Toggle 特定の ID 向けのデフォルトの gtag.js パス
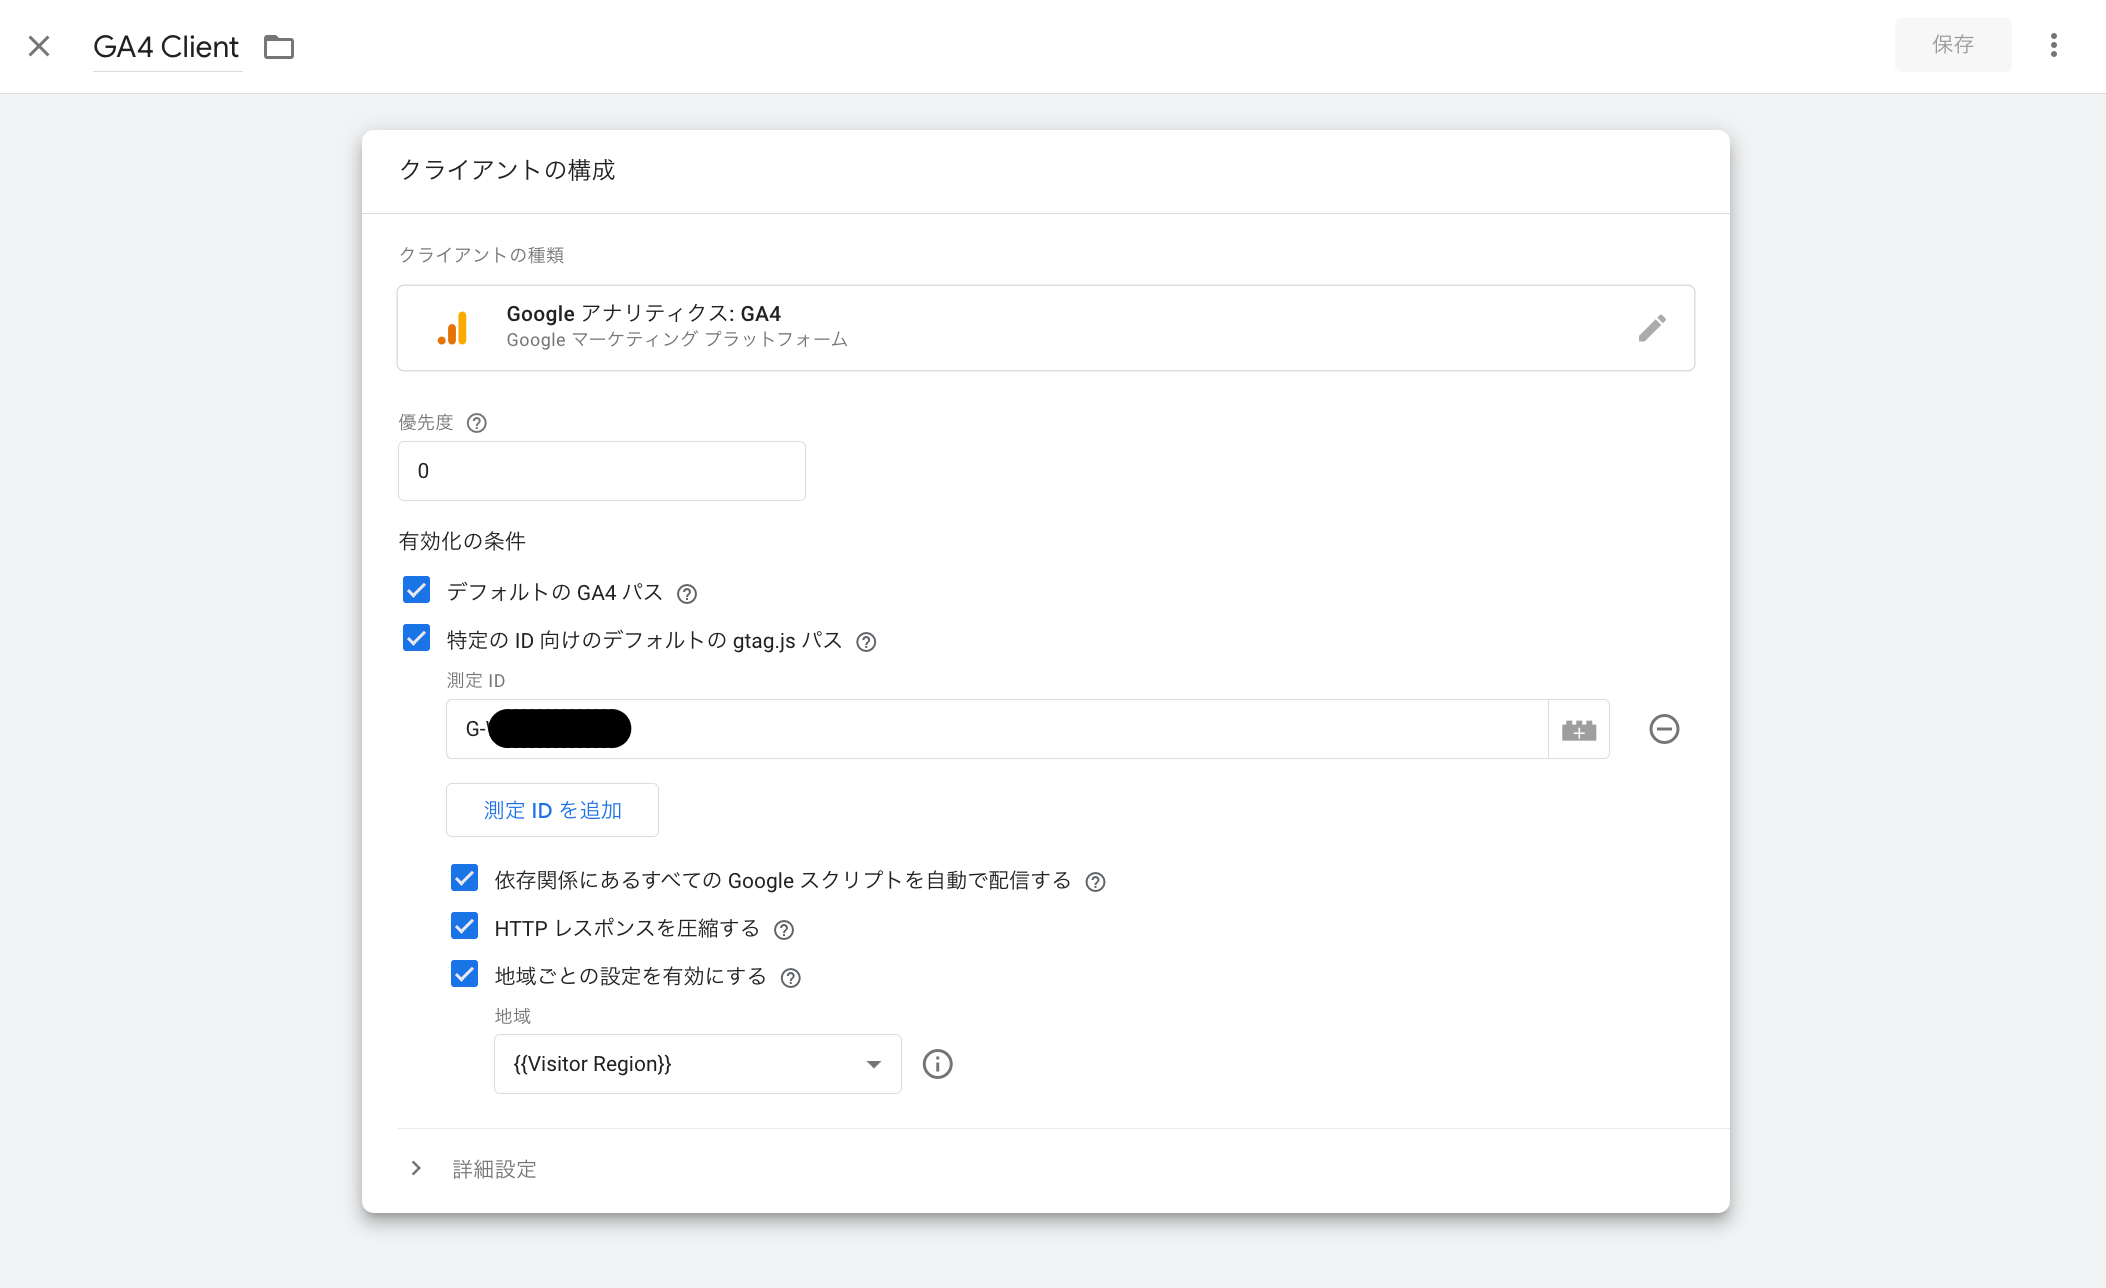 (415, 638)
